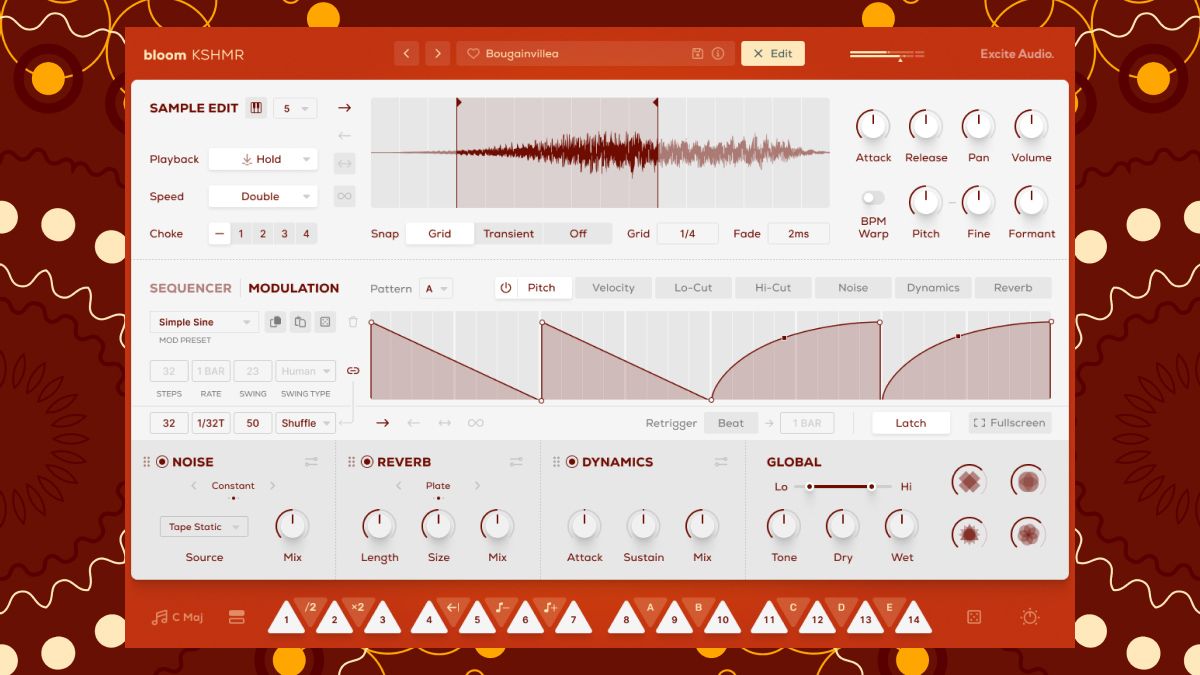Click the Edit button
This screenshot has height=675, width=1200.
click(773, 54)
